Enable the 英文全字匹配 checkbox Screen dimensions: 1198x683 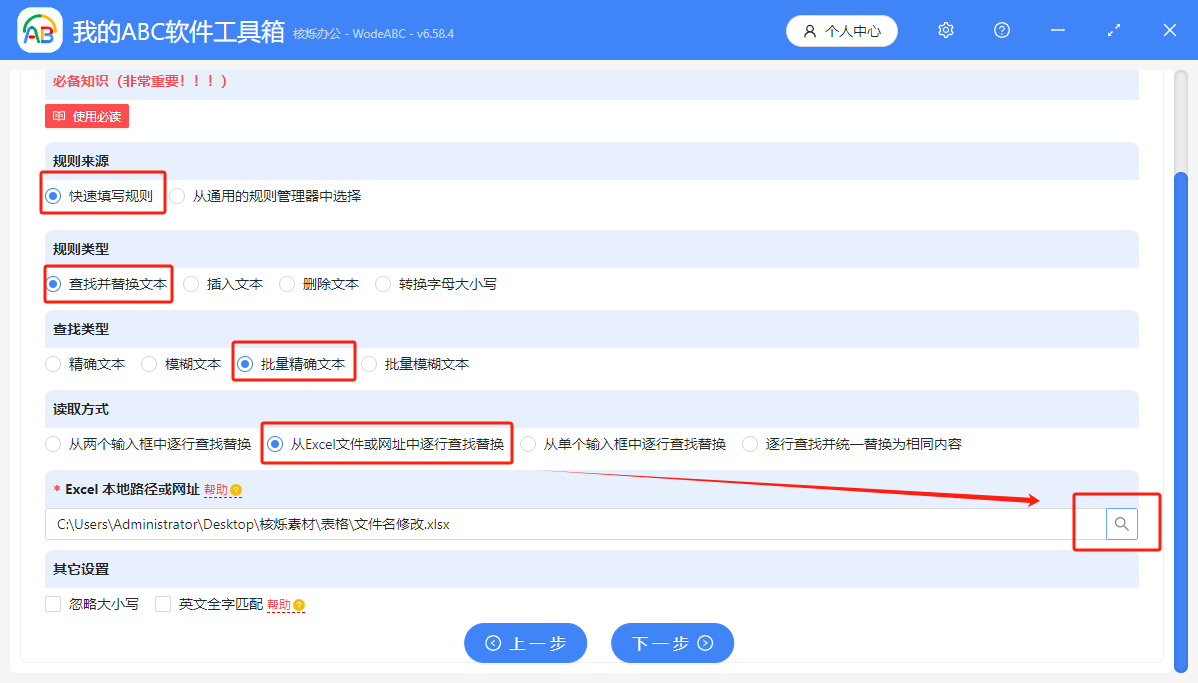(162, 603)
